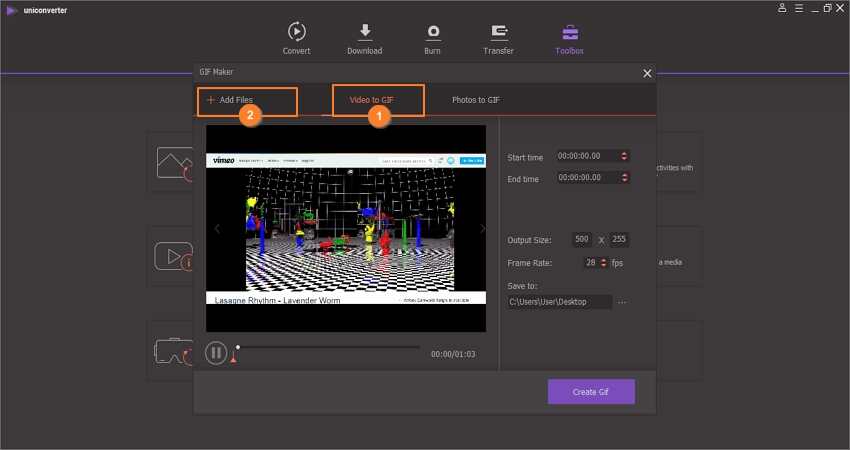Open the Convert section
The width and height of the screenshot is (850, 450).
(296, 38)
